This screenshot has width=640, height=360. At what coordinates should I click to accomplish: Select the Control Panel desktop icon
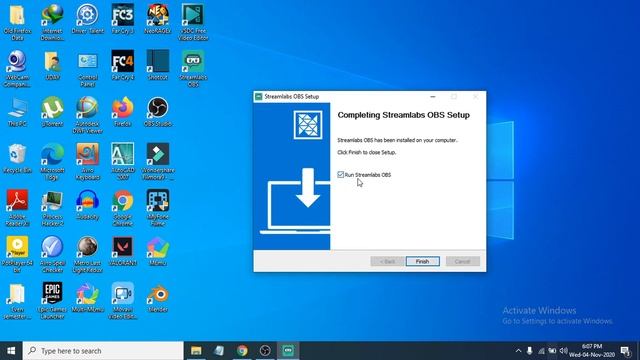point(87,68)
